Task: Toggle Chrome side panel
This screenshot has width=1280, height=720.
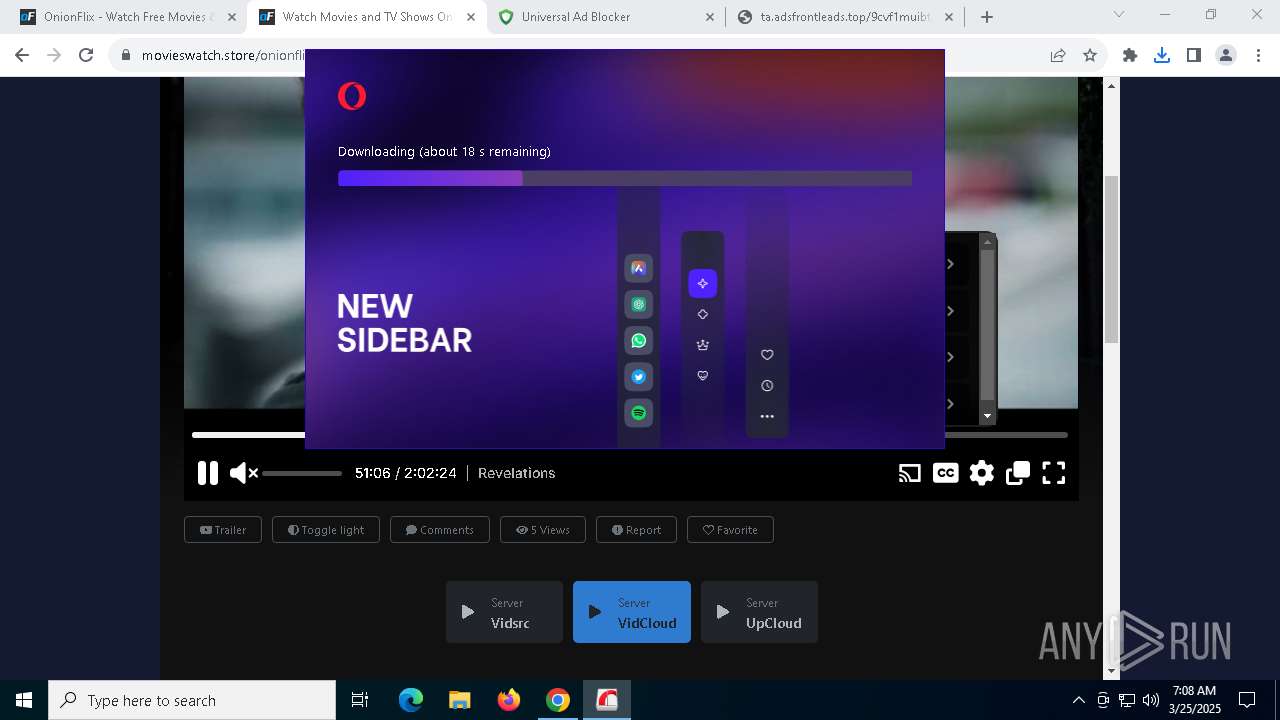Action: click(1194, 56)
